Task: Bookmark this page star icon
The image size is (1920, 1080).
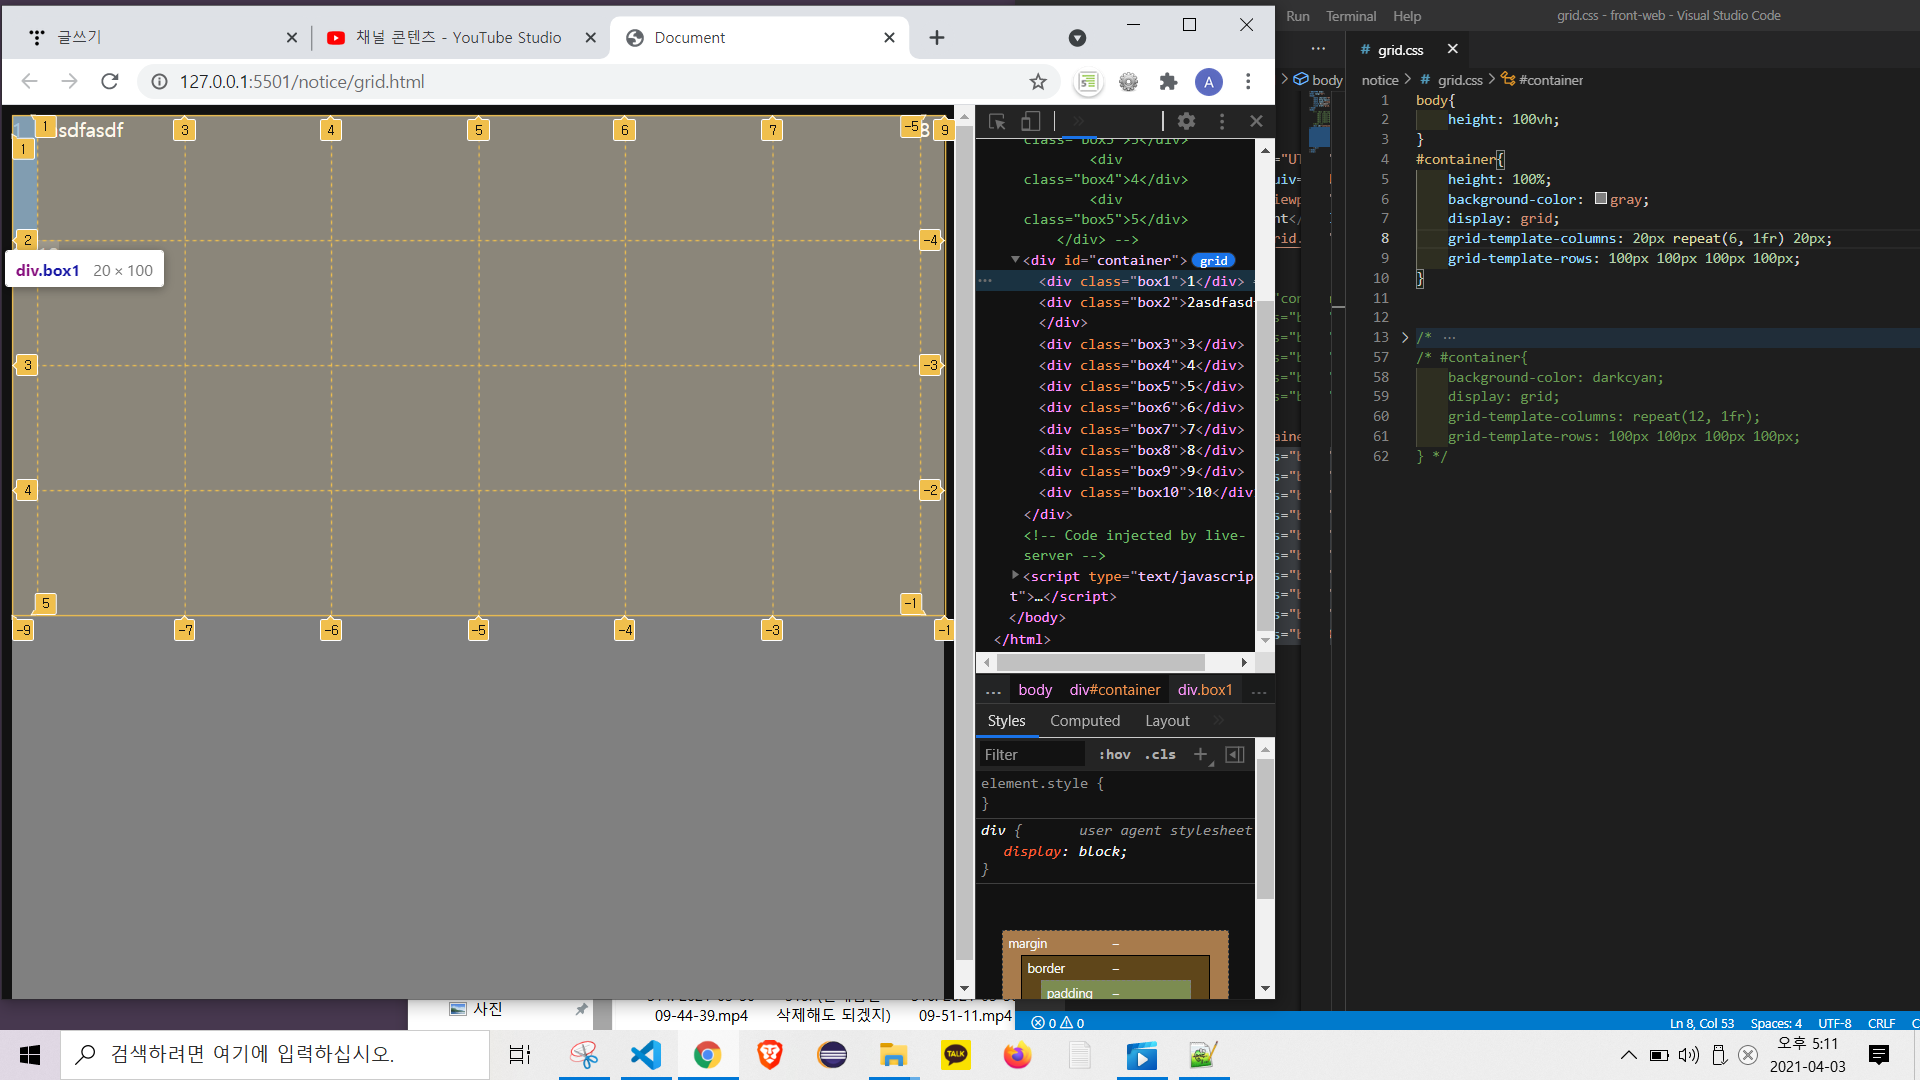Action: (x=1038, y=82)
